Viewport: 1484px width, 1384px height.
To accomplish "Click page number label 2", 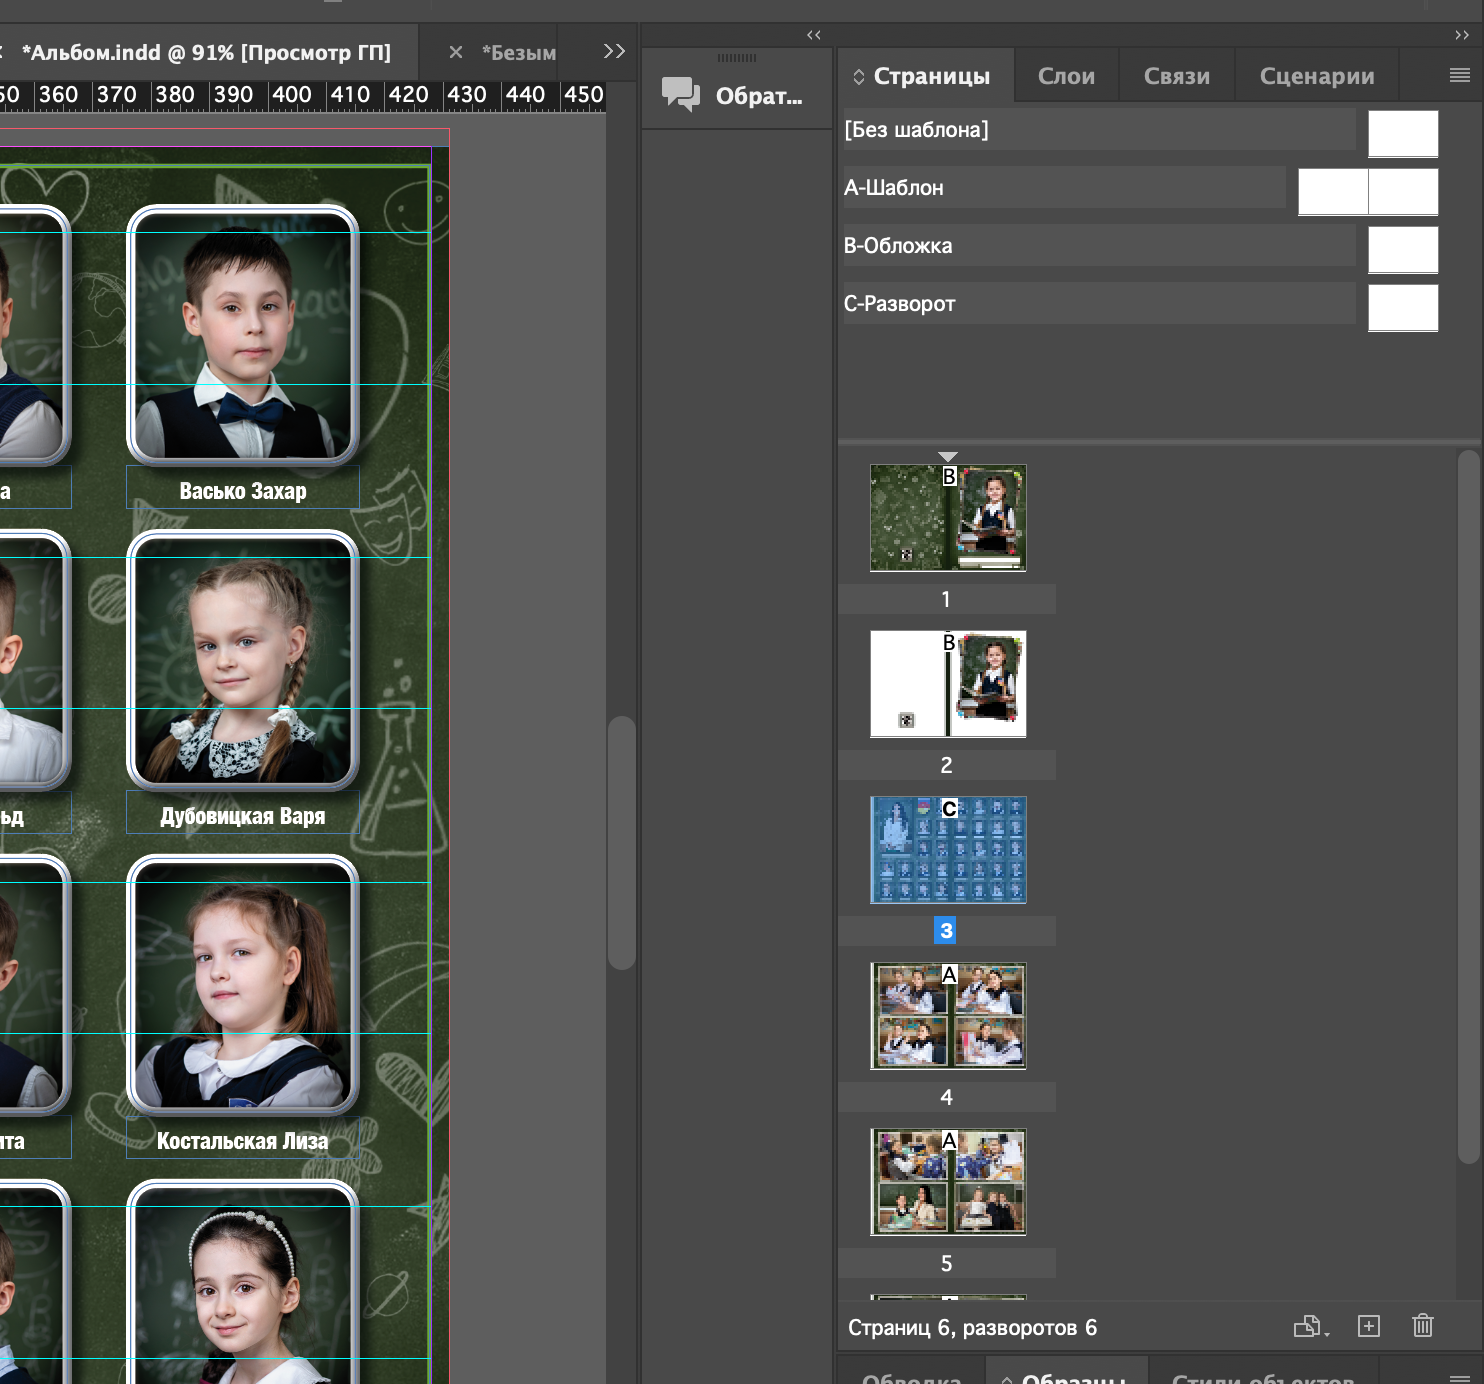I will pos(946,765).
